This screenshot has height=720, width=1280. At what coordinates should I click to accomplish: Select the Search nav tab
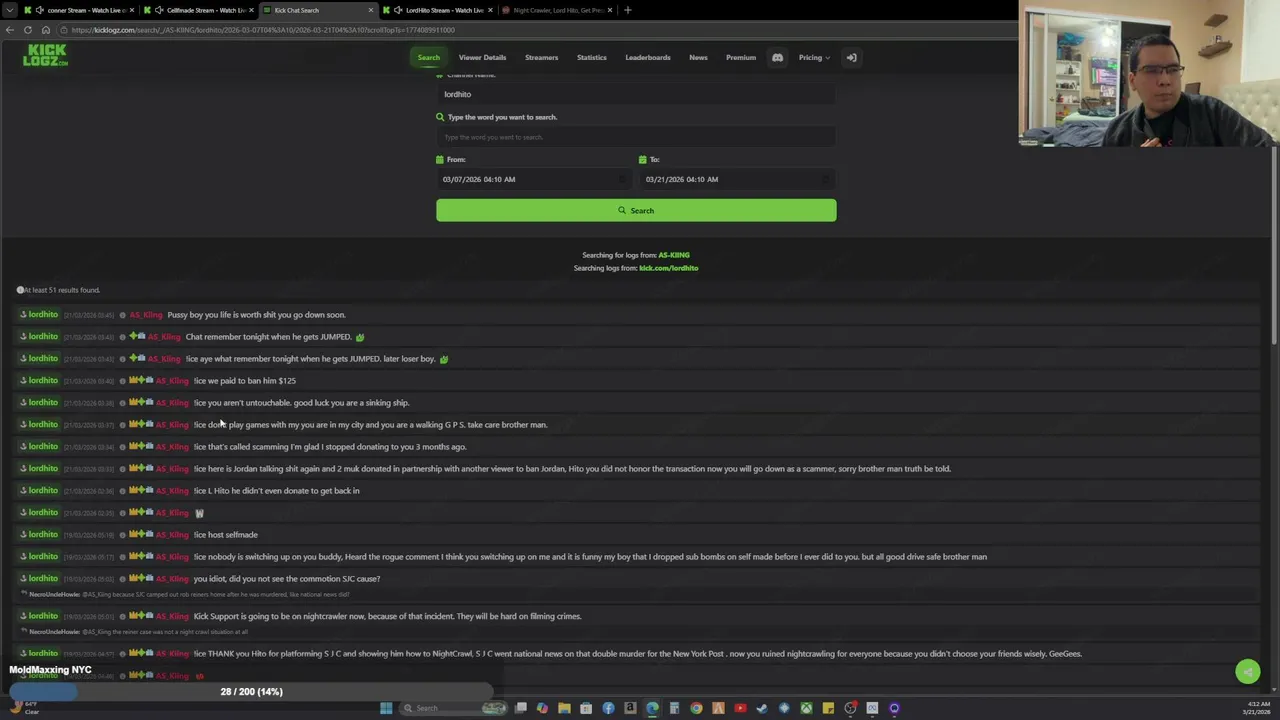point(428,57)
